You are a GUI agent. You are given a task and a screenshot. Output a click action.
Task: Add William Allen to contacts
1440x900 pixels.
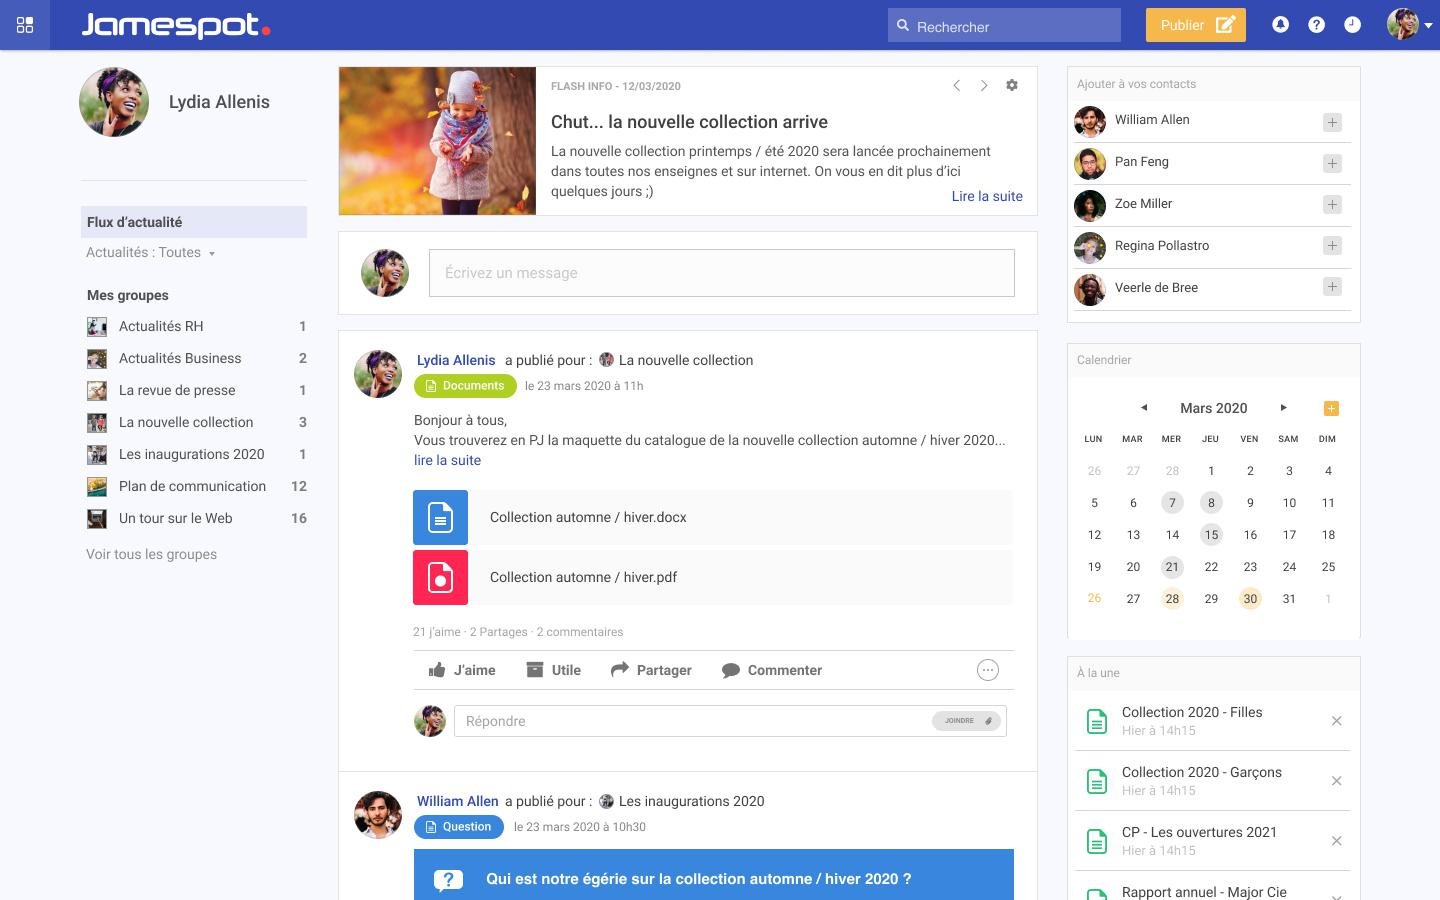[1332, 122]
